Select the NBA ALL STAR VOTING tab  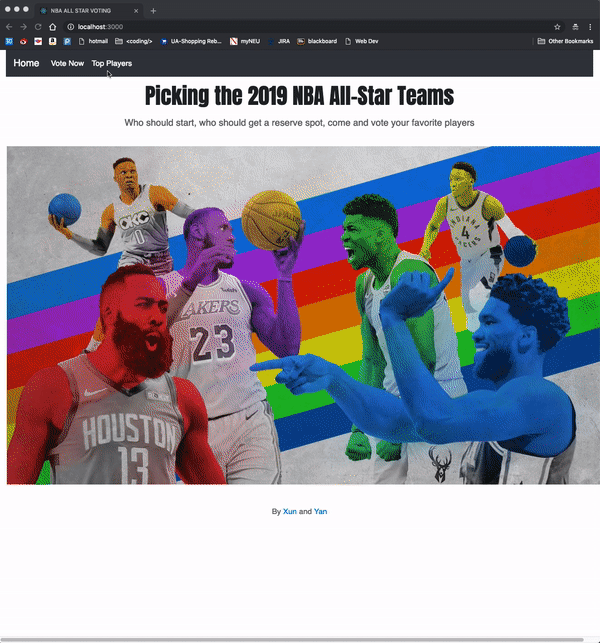point(89,11)
